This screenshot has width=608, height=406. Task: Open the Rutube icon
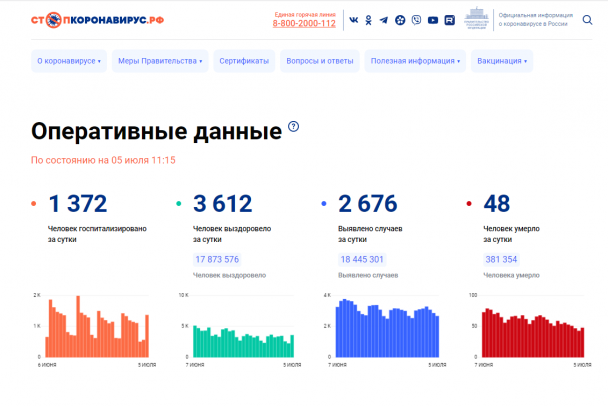coord(449,20)
